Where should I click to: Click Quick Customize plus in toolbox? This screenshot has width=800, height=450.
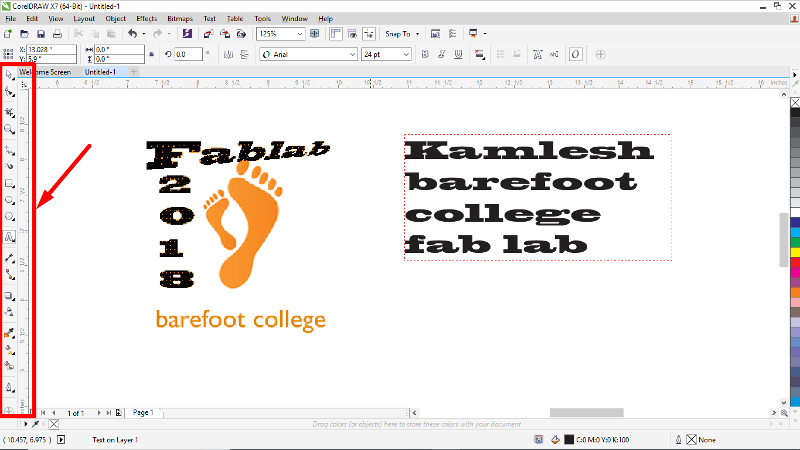point(9,410)
